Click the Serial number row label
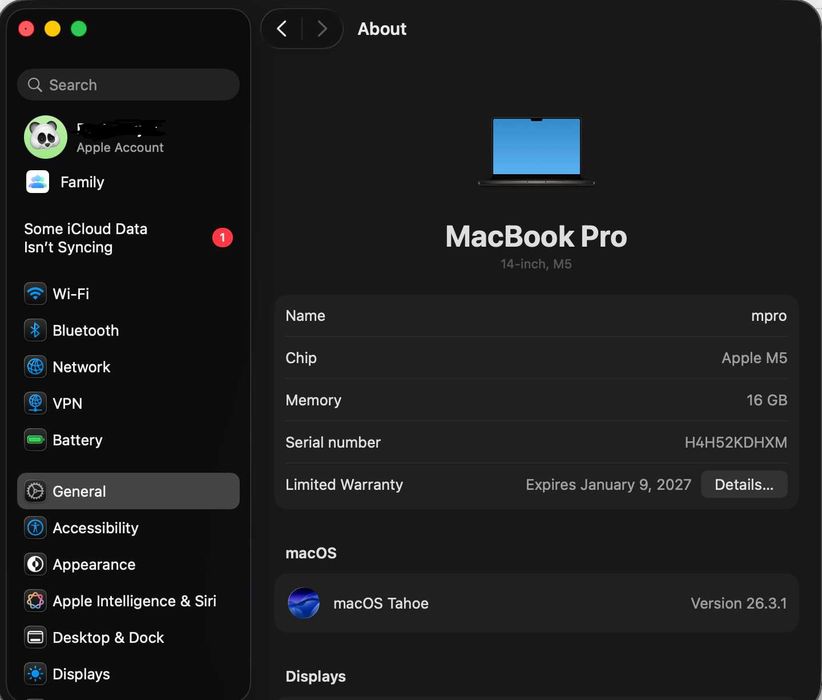 tap(333, 442)
